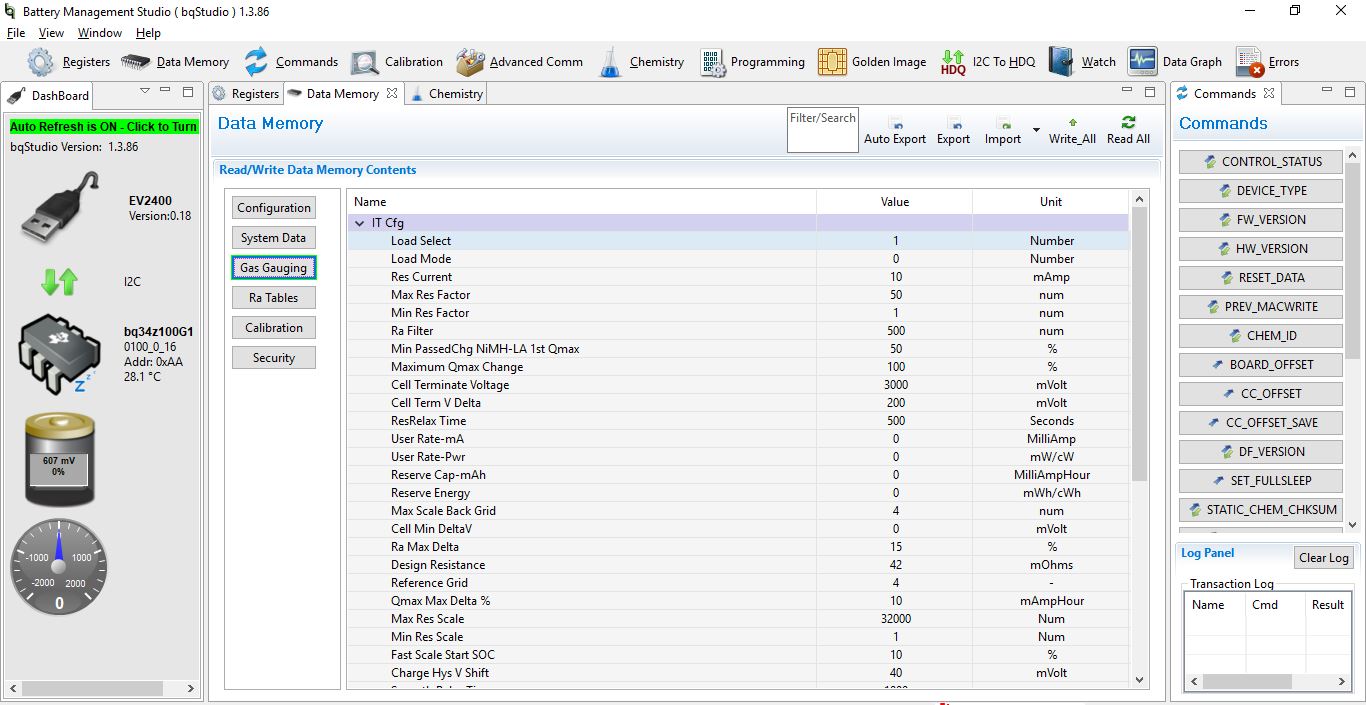1366x705 pixels.
Task: Open the DashBoard view menu triangle
Action: pyautogui.click(x=145, y=91)
